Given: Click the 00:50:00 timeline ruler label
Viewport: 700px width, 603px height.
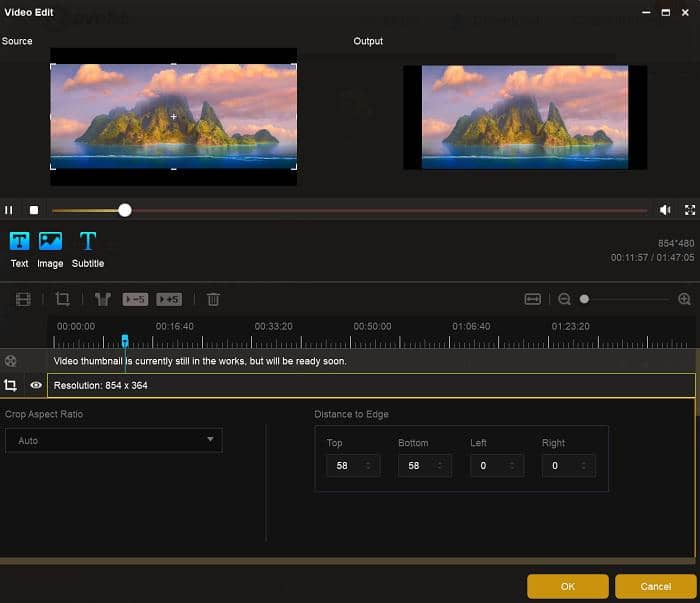Looking at the screenshot, I should [x=372, y=326].
